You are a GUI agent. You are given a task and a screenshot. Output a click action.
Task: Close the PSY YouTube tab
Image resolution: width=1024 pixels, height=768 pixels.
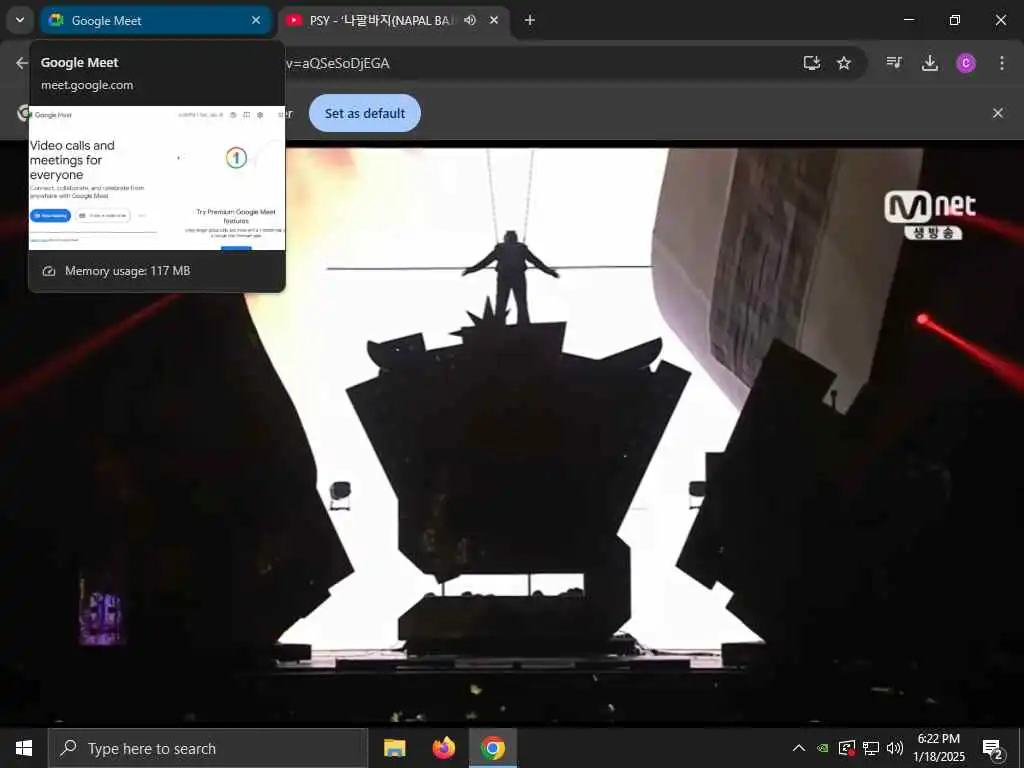pyautogui.click(x=494, y=20)
